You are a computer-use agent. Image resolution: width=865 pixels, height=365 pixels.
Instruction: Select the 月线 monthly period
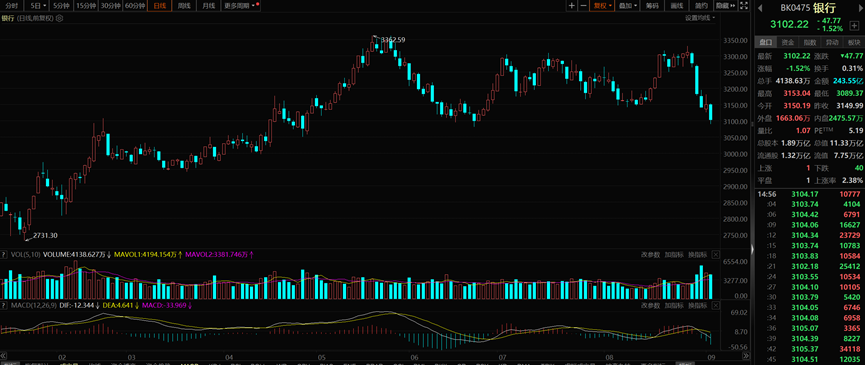point(209,6)
